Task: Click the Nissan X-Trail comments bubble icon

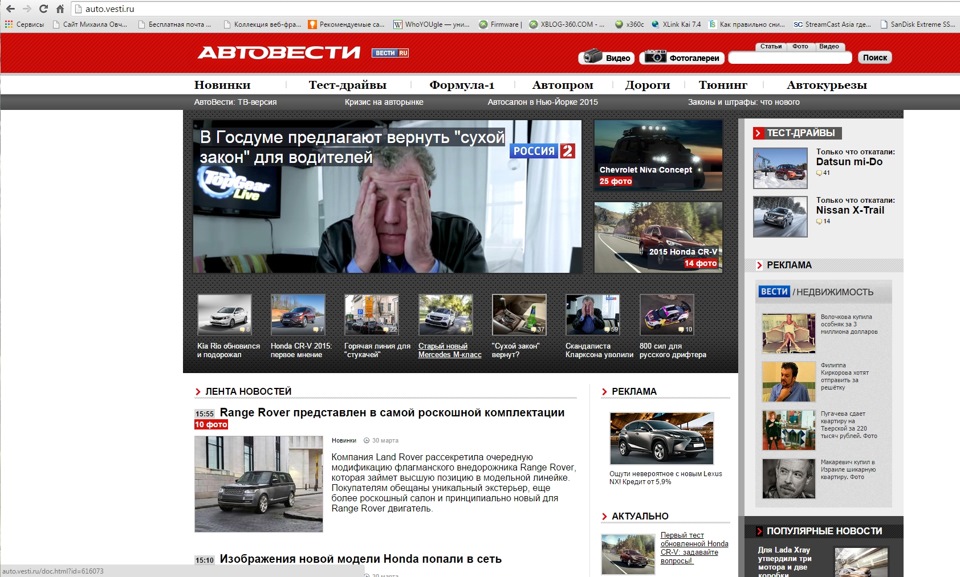Action: 819,222
